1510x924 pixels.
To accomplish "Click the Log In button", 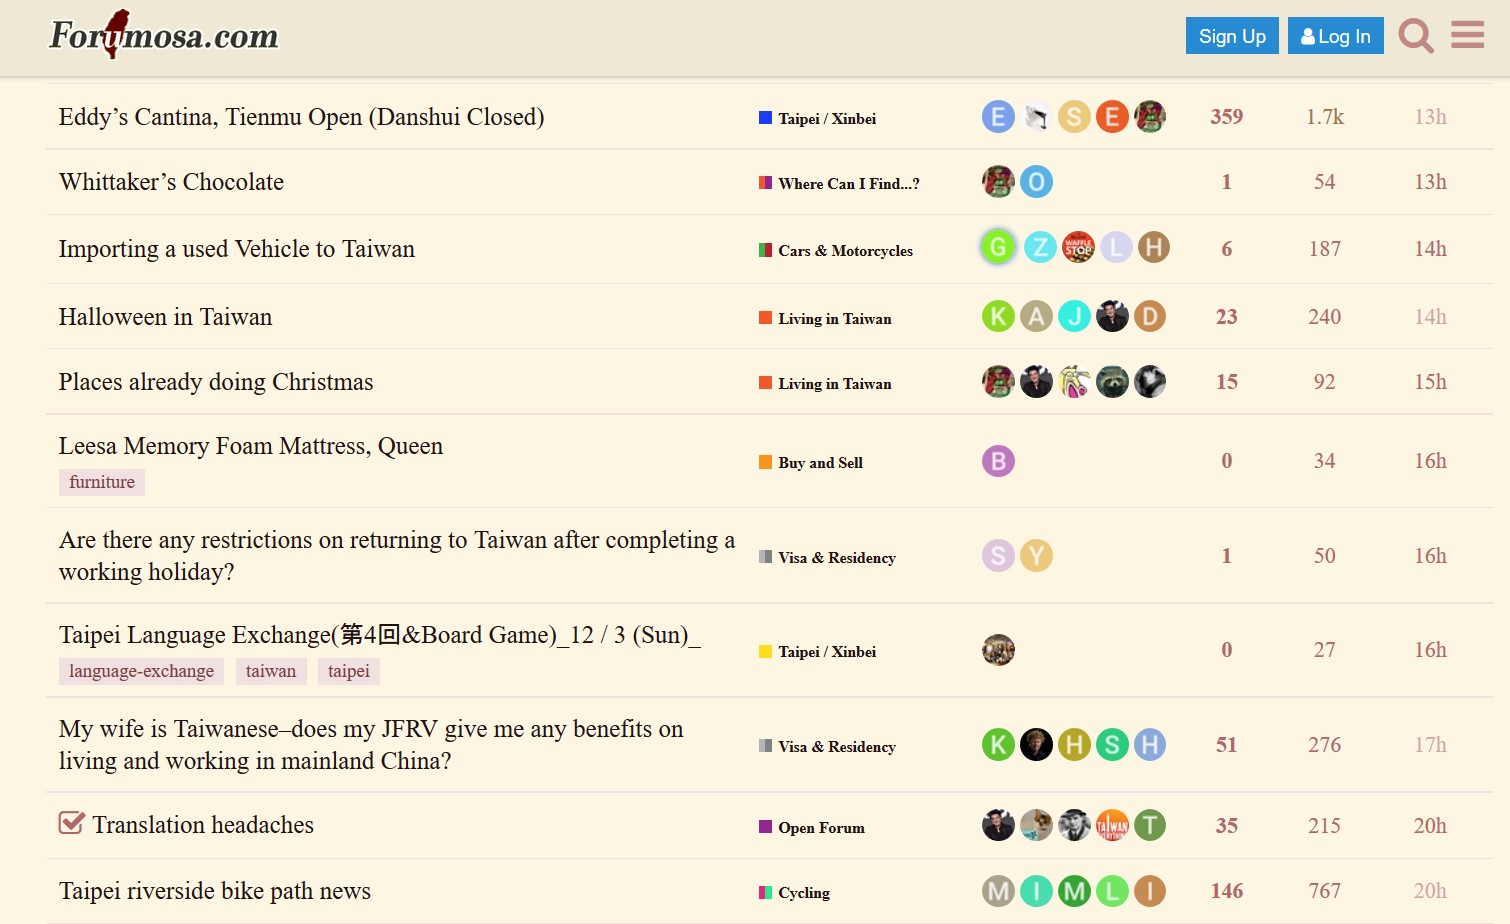I will pos(1336,36).
